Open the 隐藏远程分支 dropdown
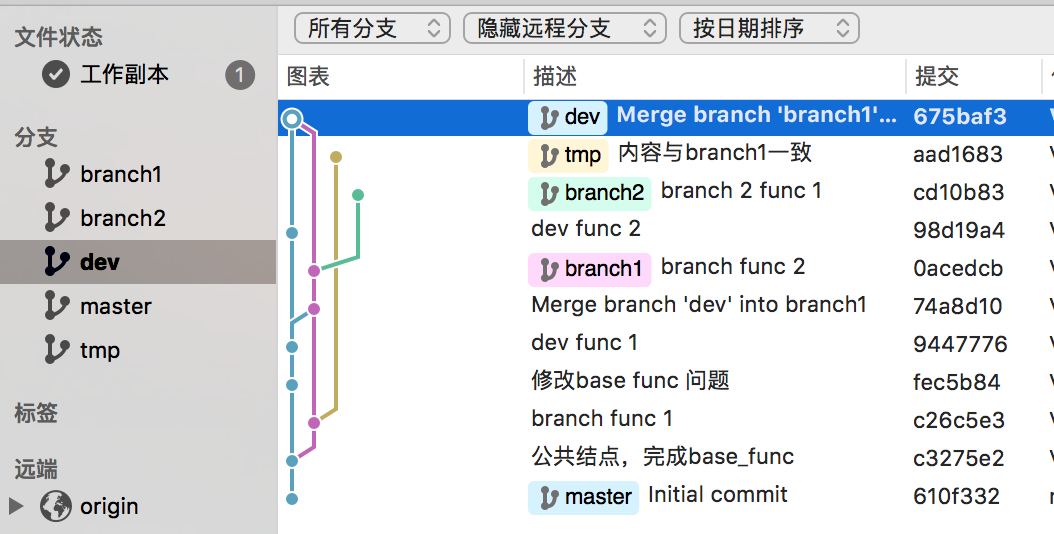The width and height of the screenshot is (1054, 534). pyautogui.click(x=564, y=28)
